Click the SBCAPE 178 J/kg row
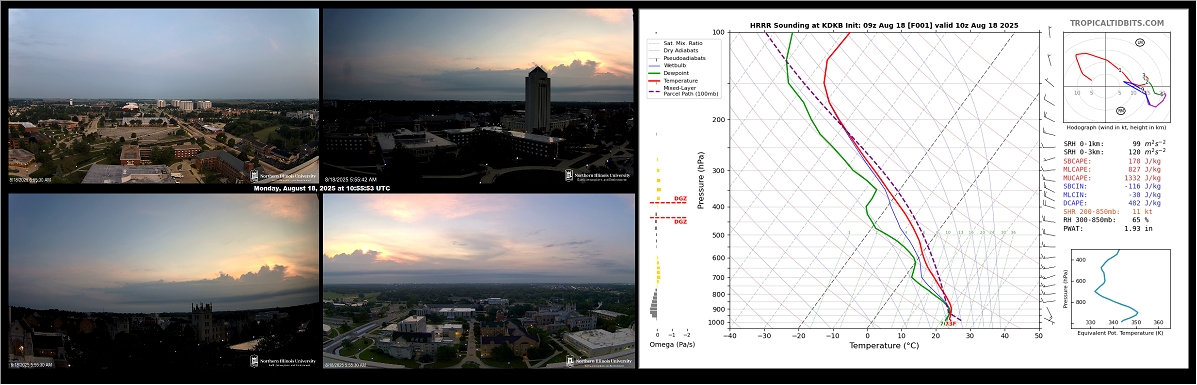 1112,162
